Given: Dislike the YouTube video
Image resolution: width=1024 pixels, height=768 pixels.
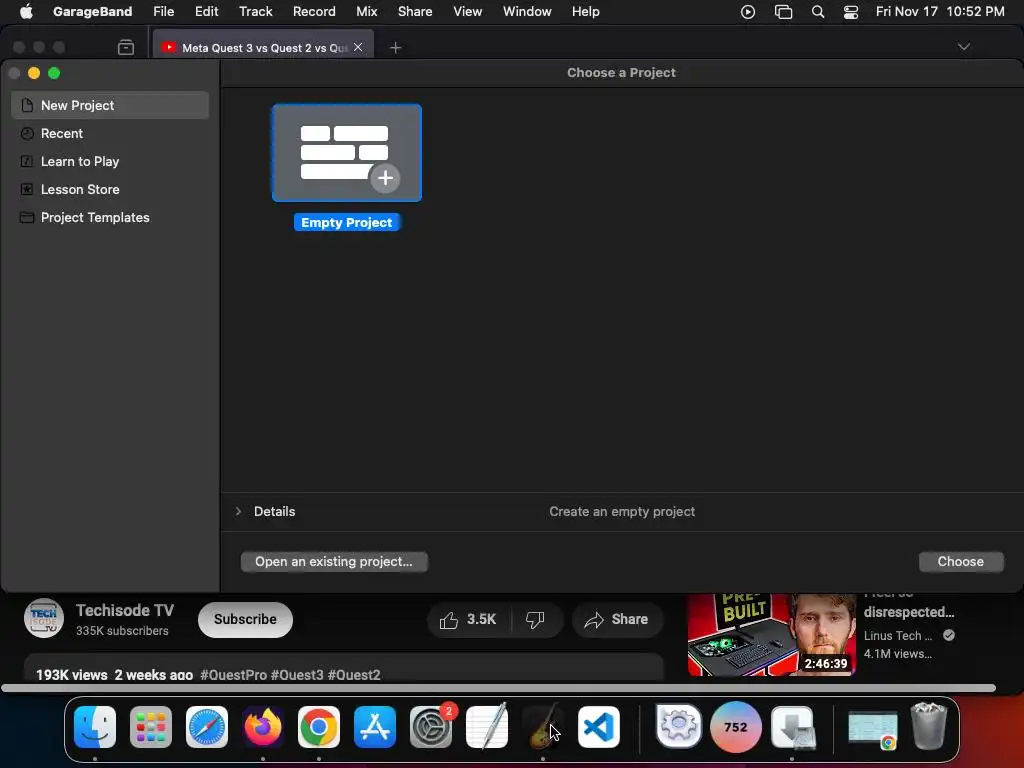Looking at the screenshot, I should [535, 620].
